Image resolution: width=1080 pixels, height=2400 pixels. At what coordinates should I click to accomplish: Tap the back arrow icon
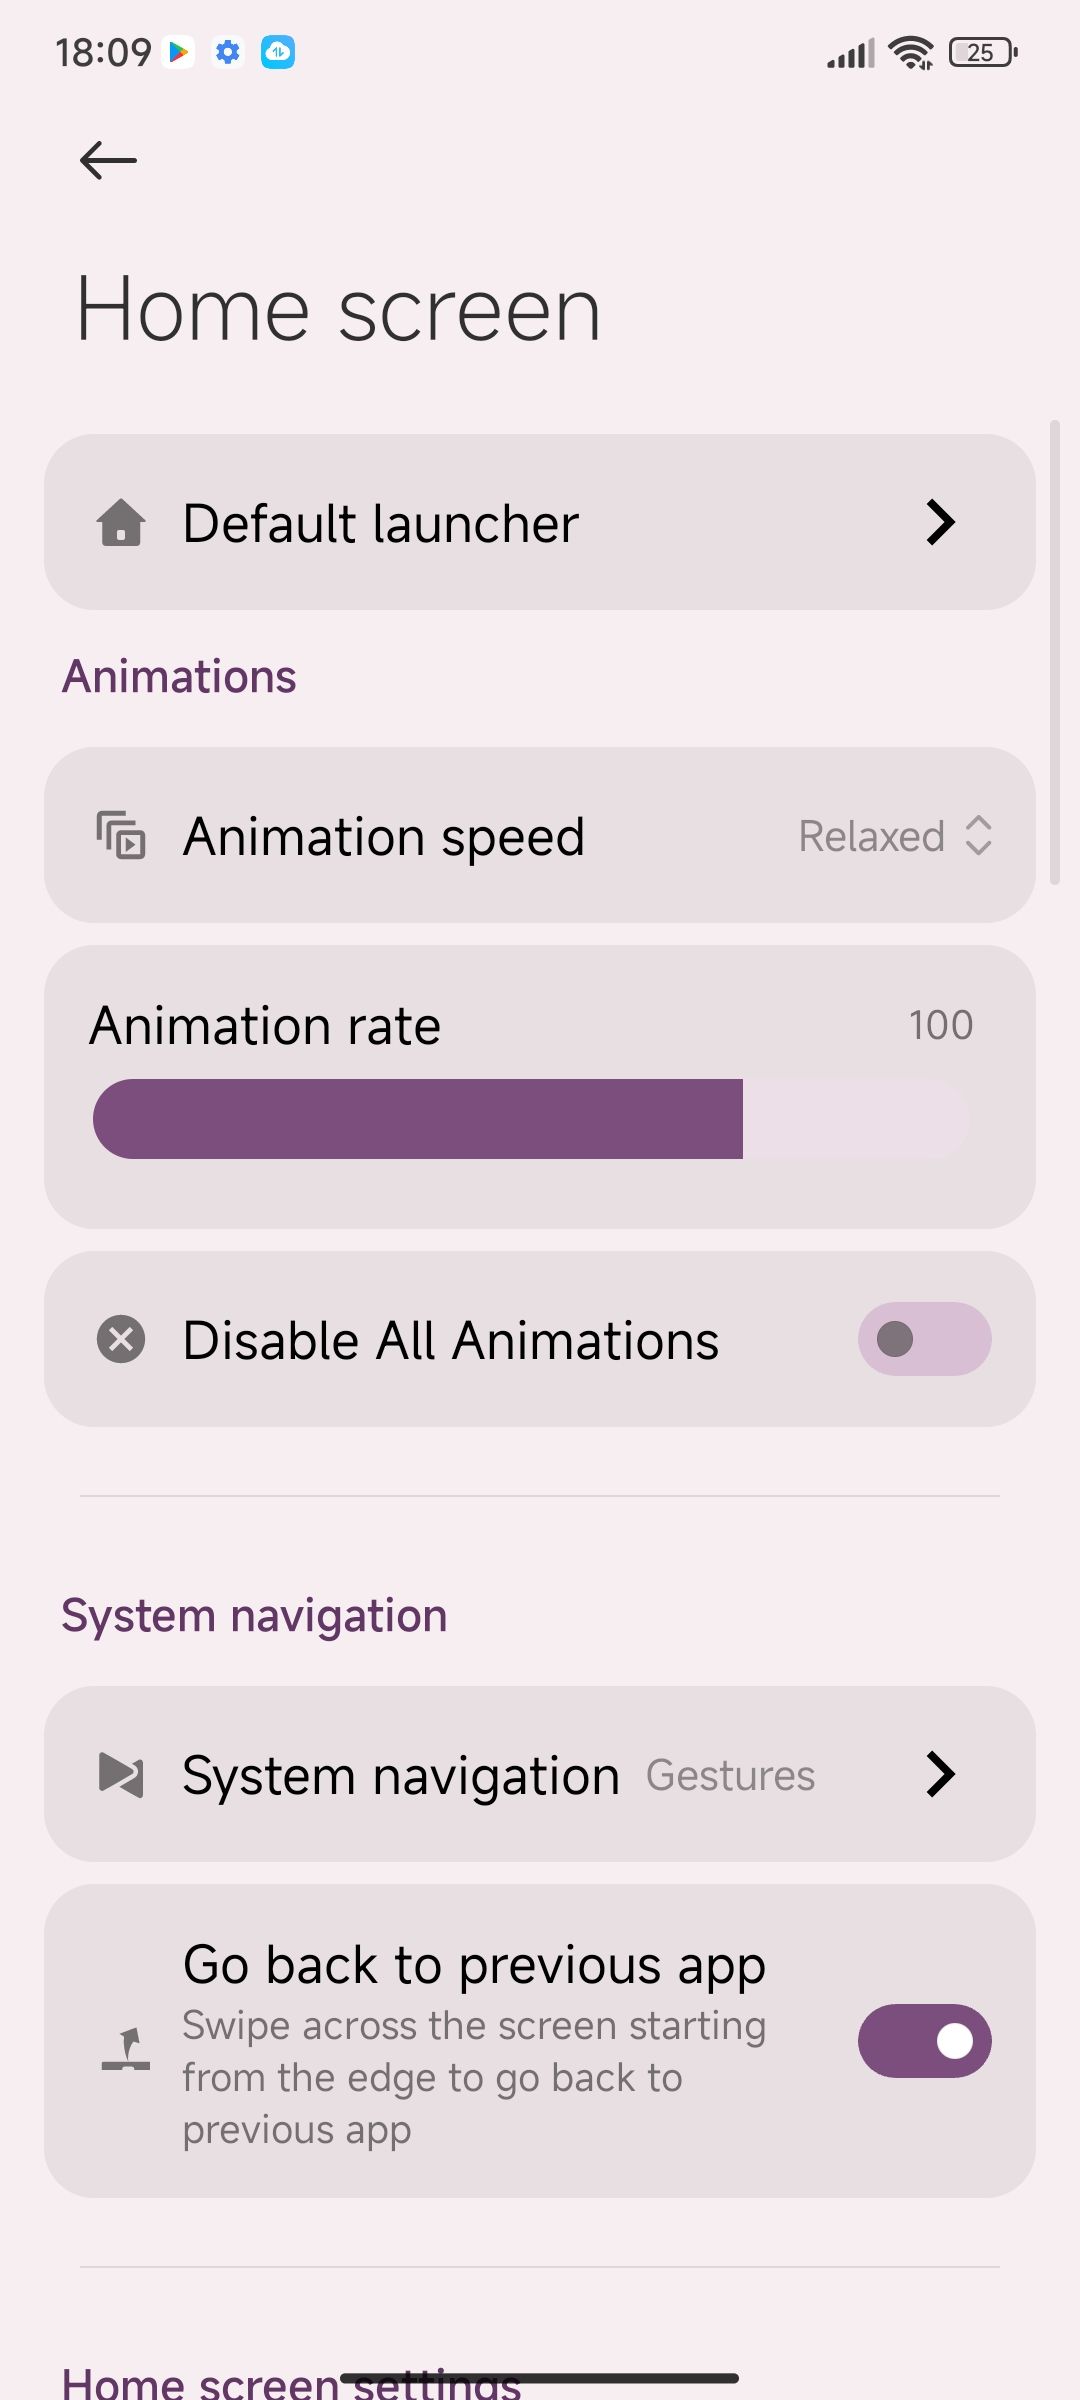(x=108, y=160)
